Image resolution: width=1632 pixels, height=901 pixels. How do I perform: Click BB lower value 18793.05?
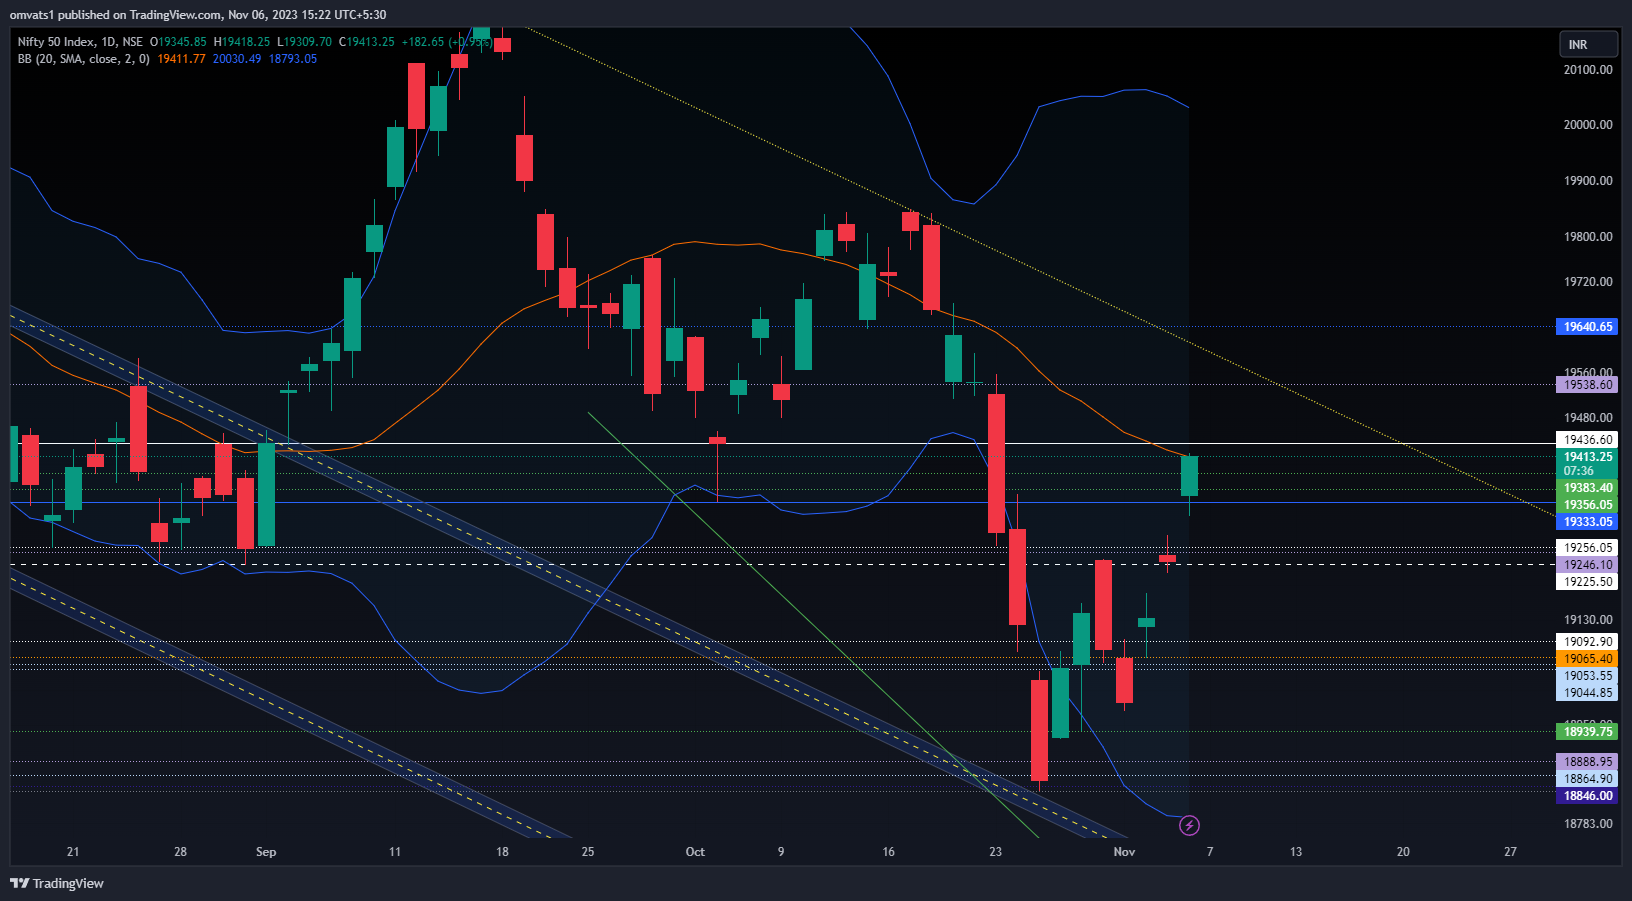(x=293, y=59)
